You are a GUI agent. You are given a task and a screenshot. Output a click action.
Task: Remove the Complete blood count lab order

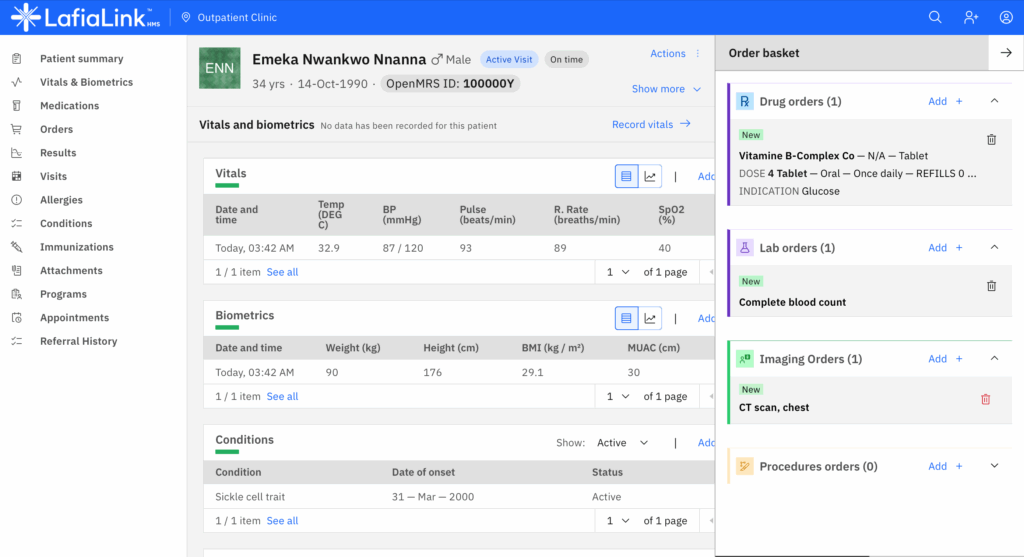coord(991,286)
